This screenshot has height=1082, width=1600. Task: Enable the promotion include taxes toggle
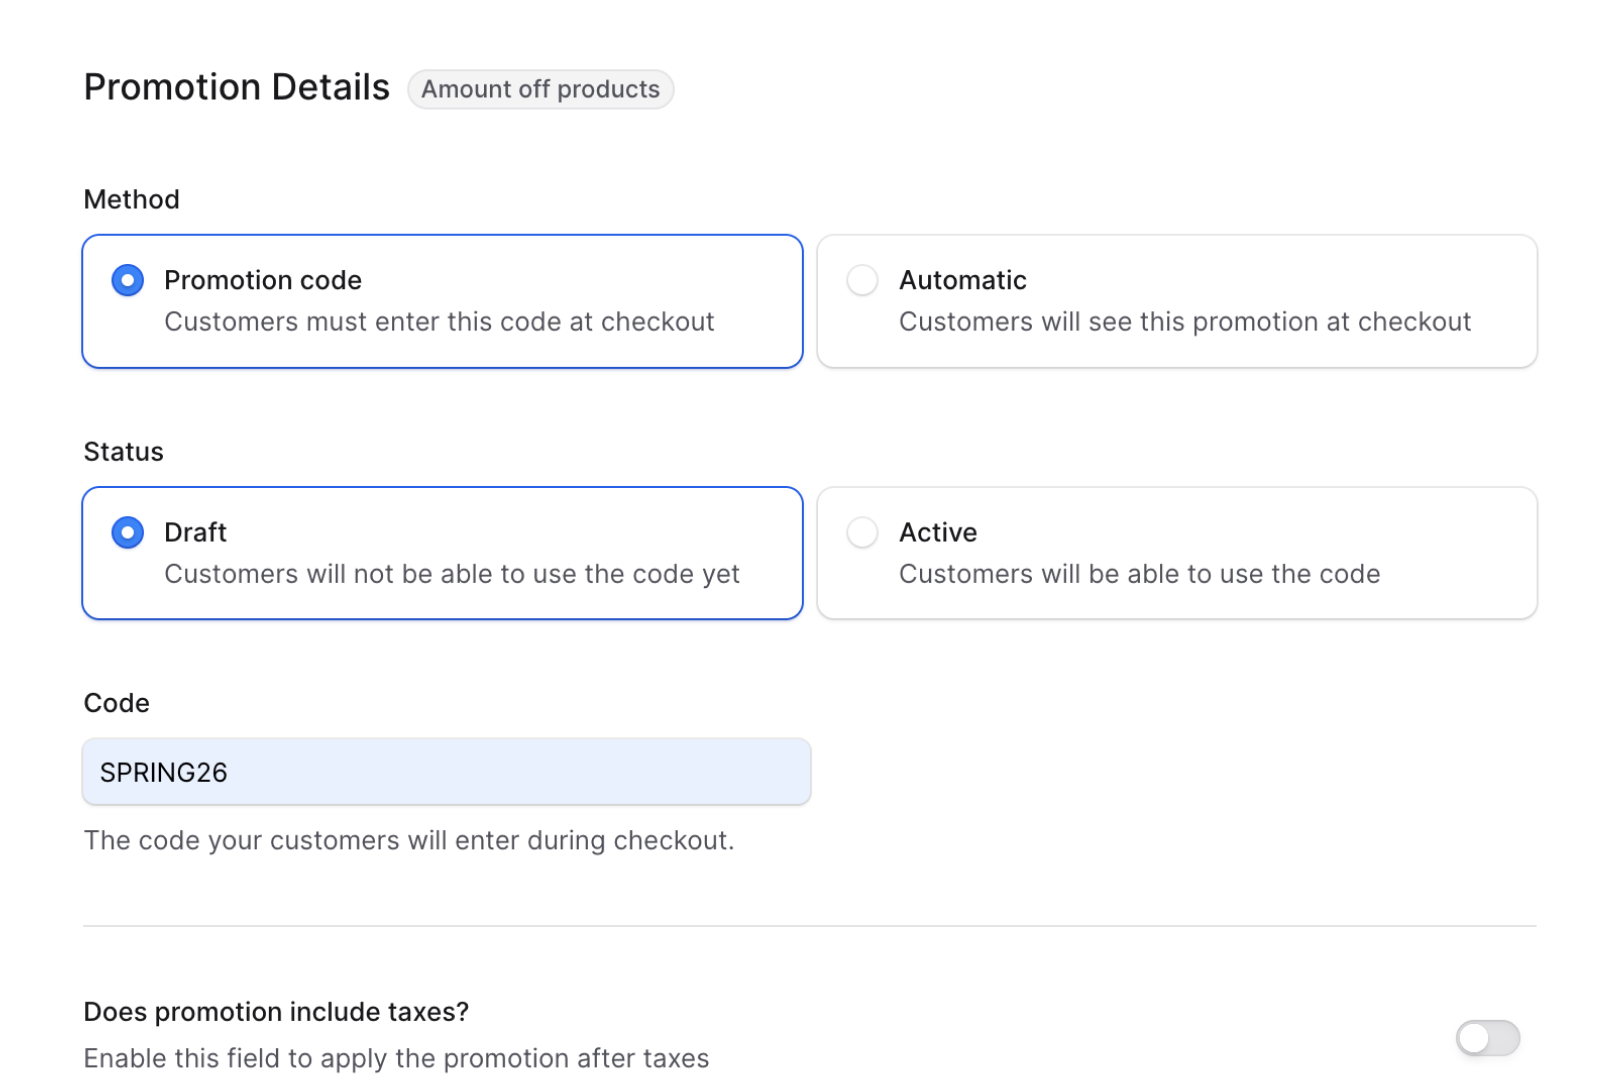[1488, 1039]
